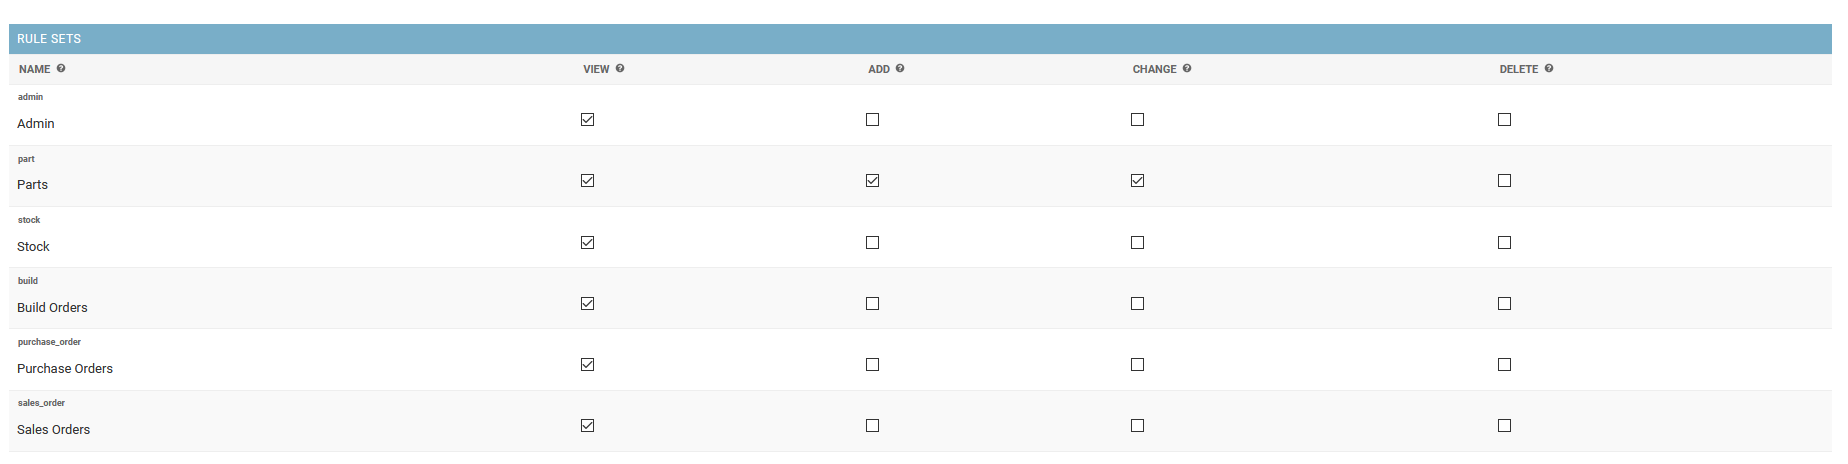Screen dimensions: 1848x464
Task: Enable Delete permission for Parts
Action: coord(1505,181)
